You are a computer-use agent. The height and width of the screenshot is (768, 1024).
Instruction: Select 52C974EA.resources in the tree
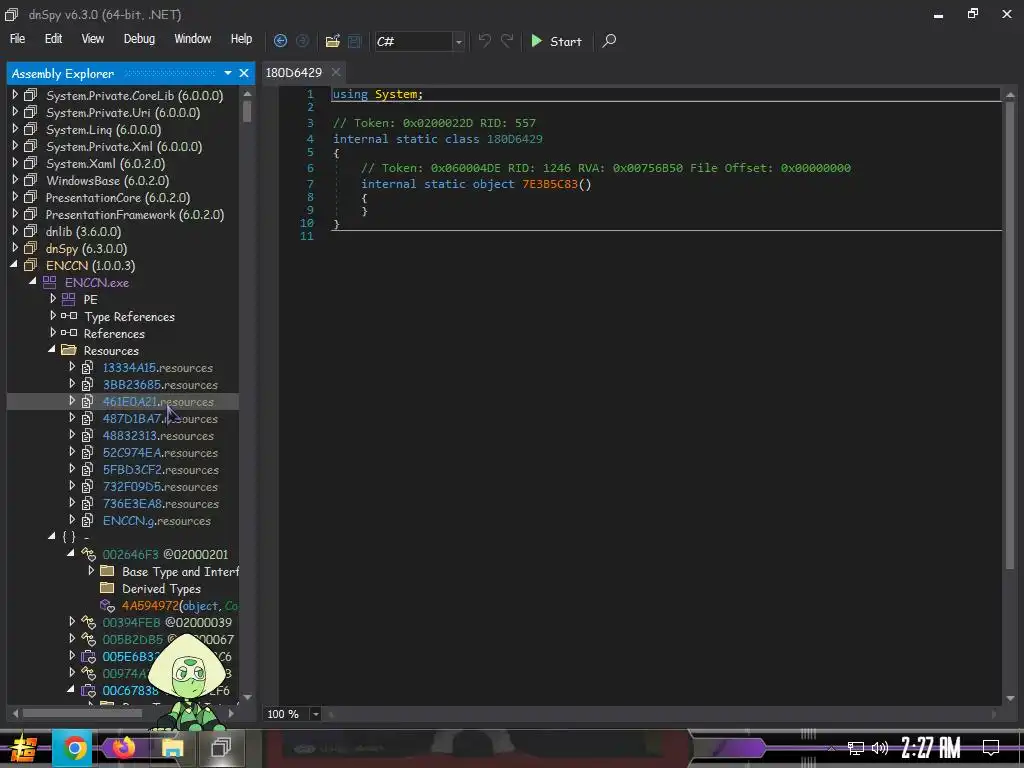[x=160, y=452]
